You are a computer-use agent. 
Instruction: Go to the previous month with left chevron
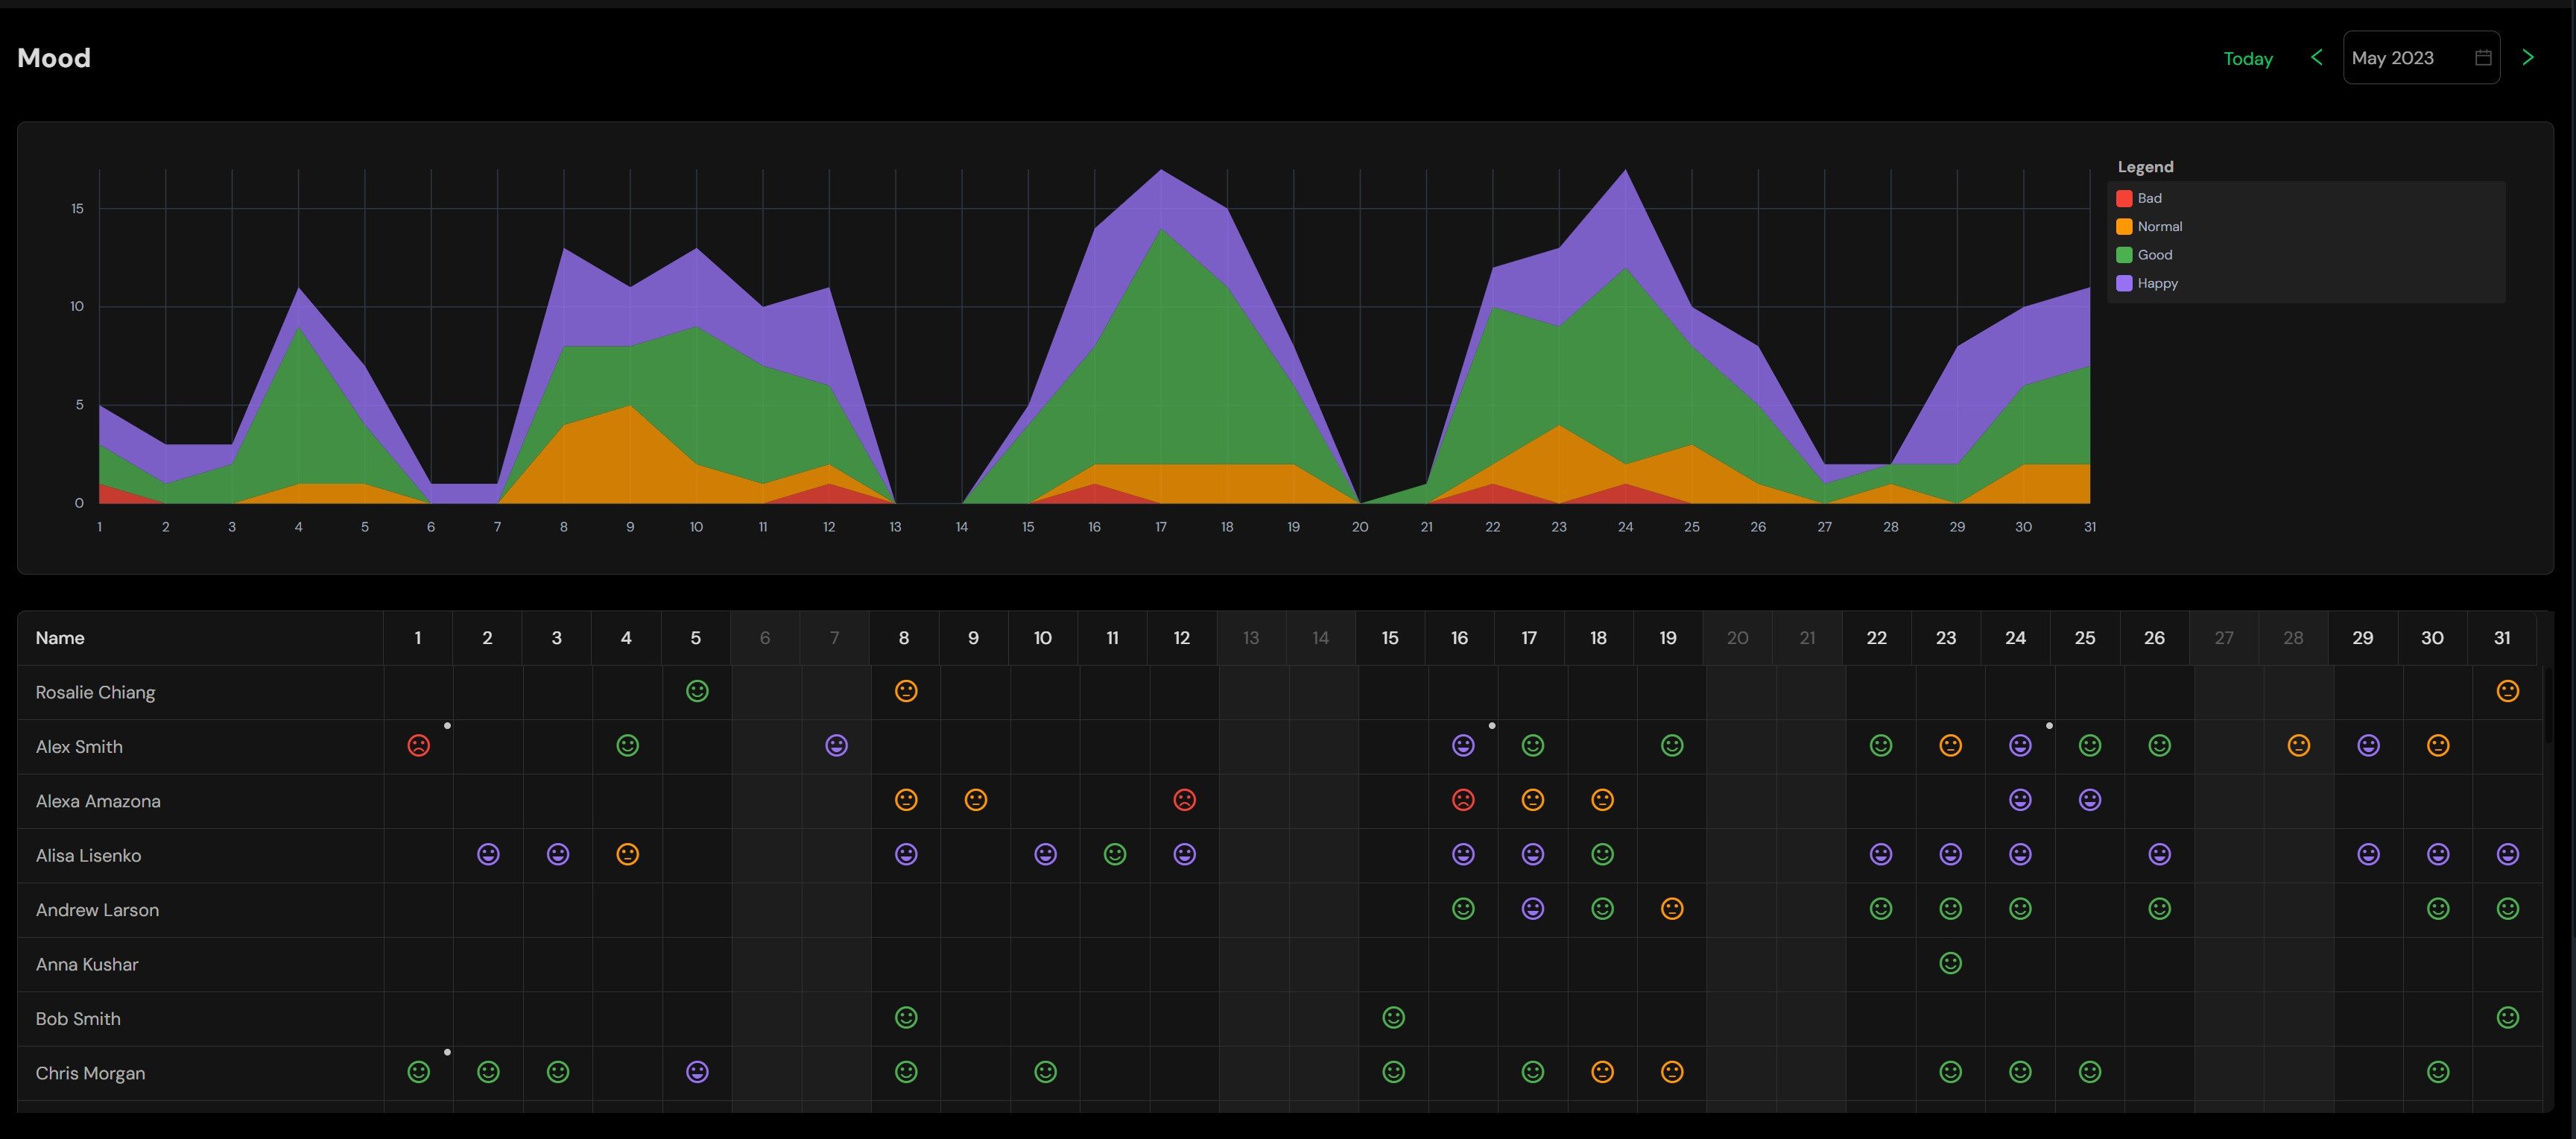(x=2316, y=58)
